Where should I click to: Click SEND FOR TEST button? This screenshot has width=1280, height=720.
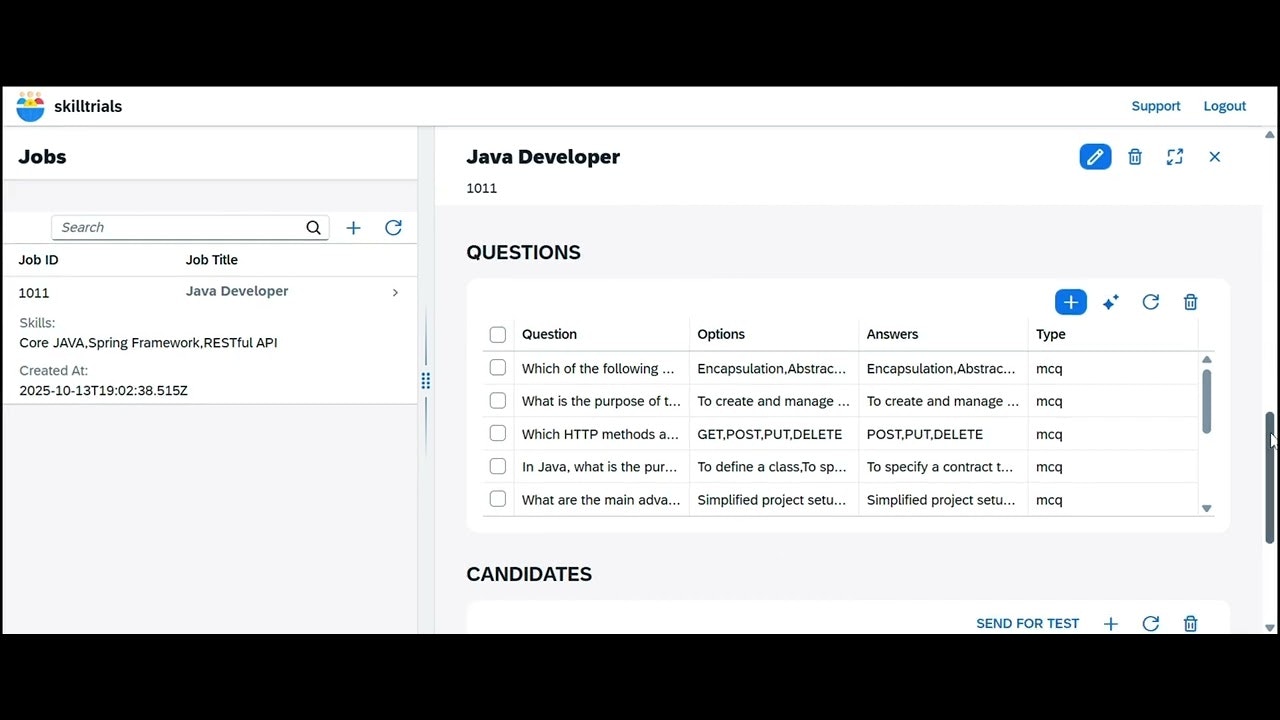click(x=1027, y=624)
